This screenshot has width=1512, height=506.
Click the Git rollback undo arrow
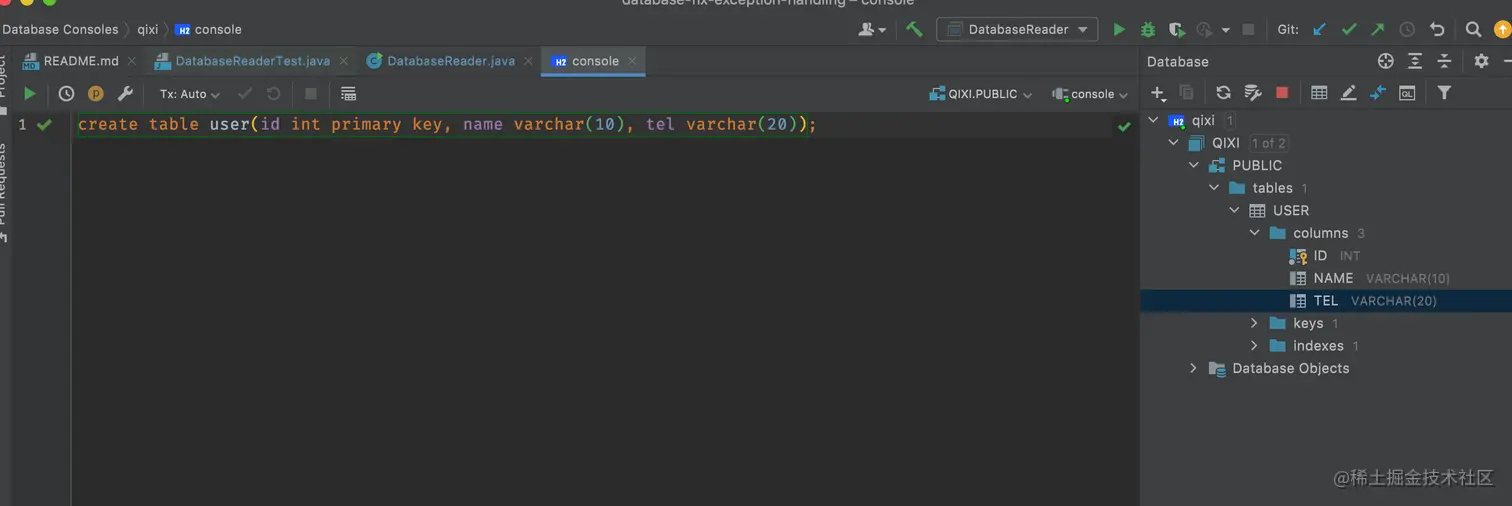(x=1437, y=29)
